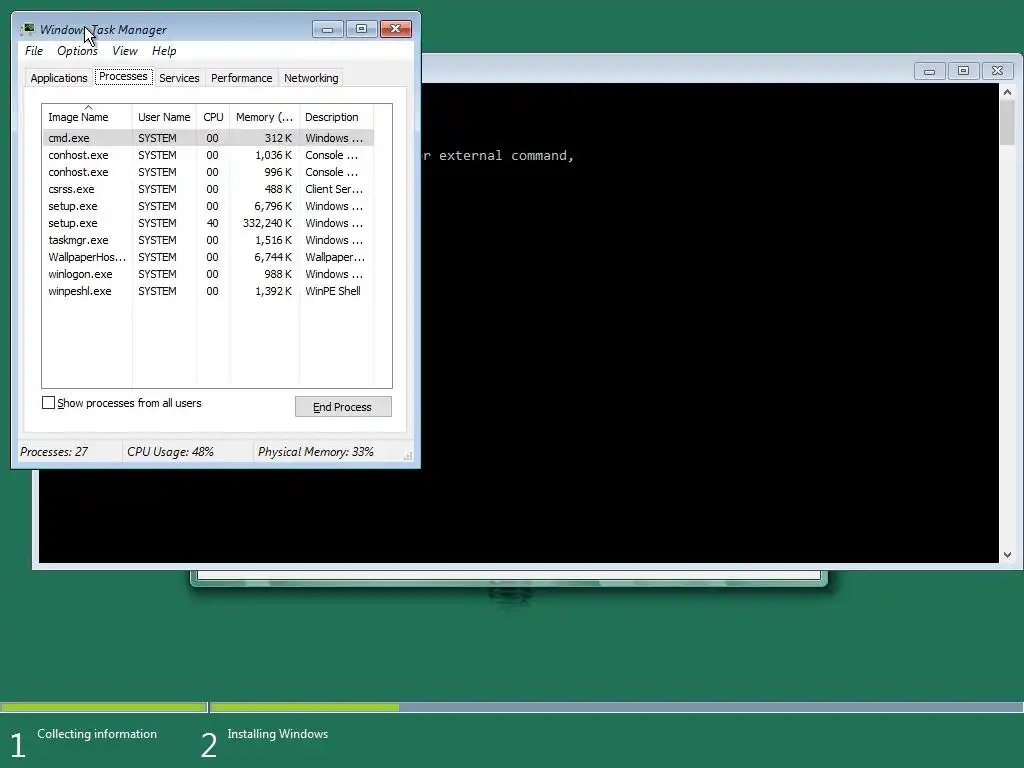1024x768 pixels.
Task: Select setup.exe using 6,796 K memory
Action: 208,206
